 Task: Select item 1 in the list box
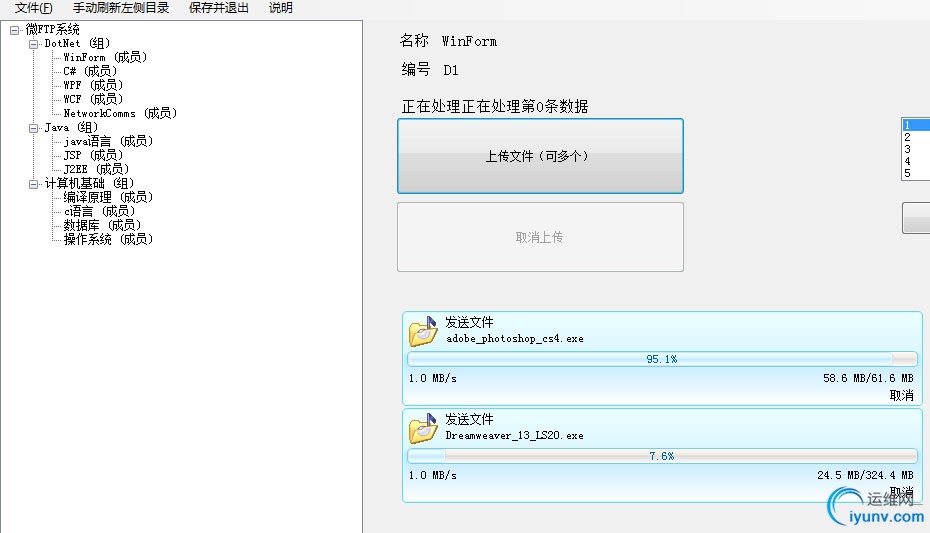pos(916,125)
